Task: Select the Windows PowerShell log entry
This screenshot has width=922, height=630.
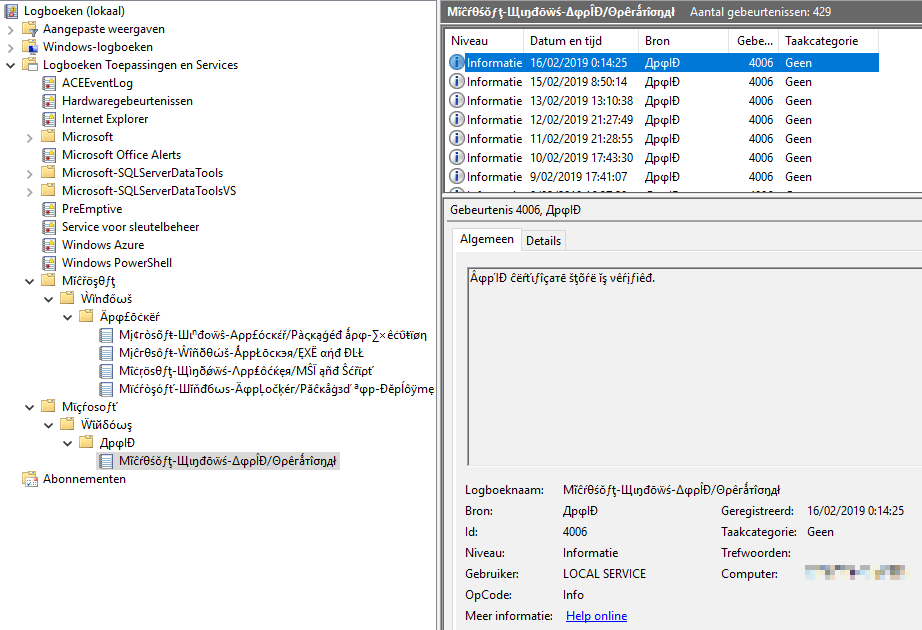Action: click(117, 263)
